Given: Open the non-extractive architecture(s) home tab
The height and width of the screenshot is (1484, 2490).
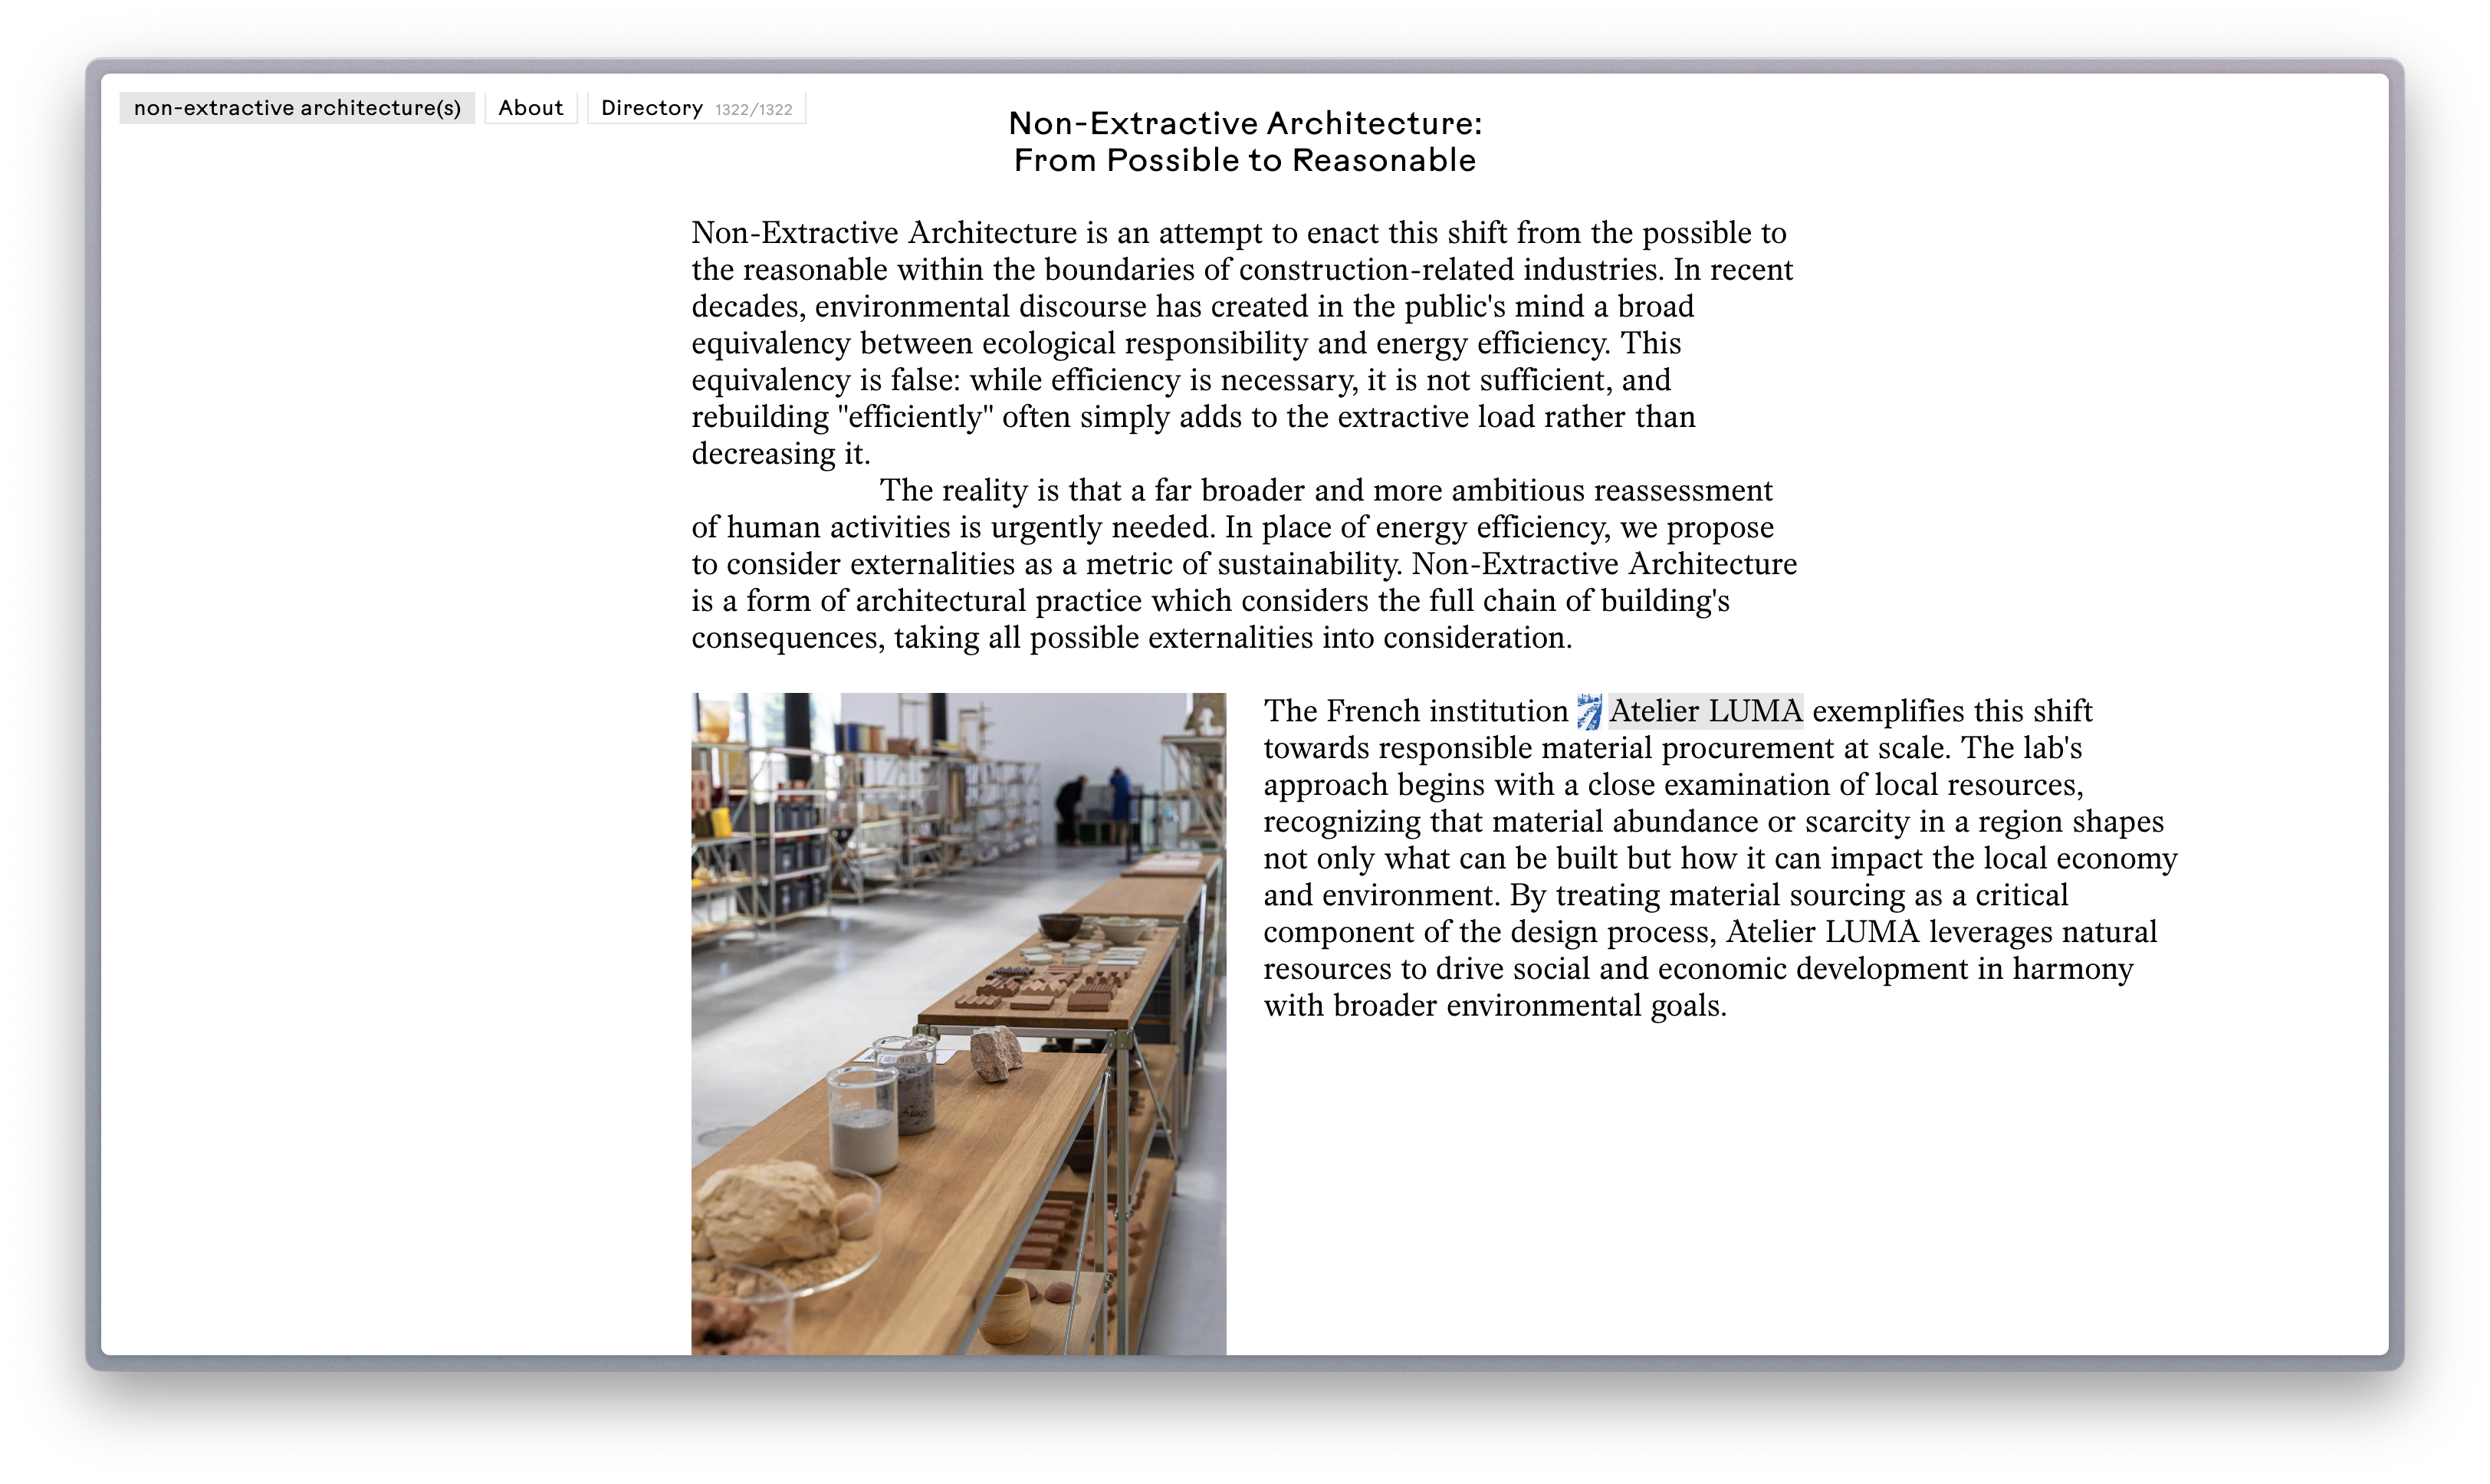Looking at the screenshot, I should click(x=297, y=108).
